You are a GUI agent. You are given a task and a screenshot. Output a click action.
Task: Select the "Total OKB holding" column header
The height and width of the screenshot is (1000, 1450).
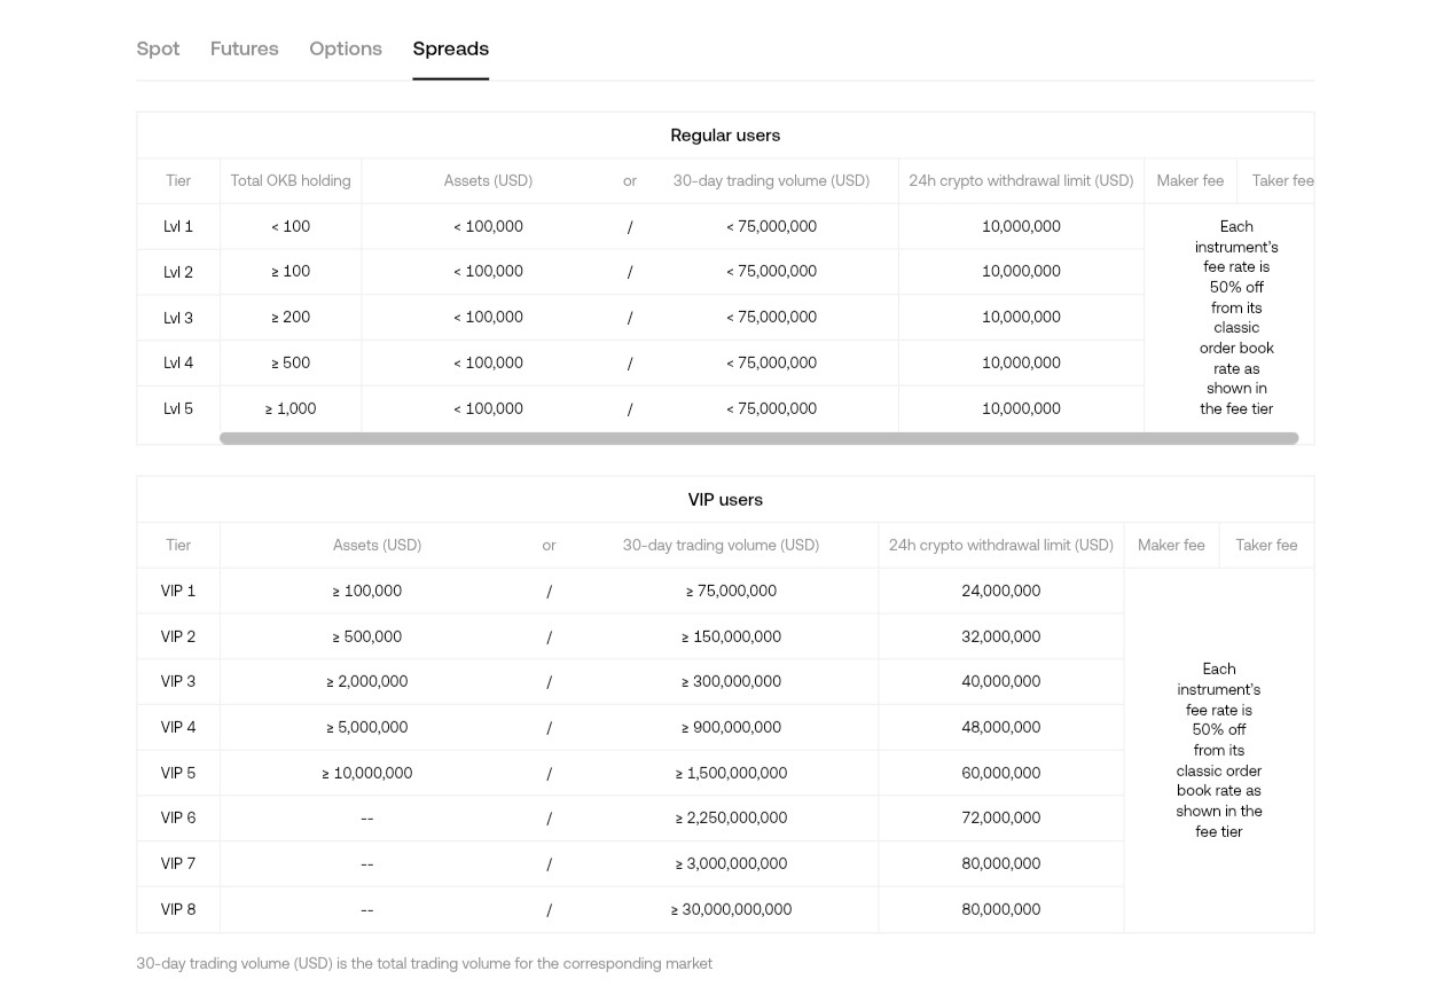pos(290,181)
